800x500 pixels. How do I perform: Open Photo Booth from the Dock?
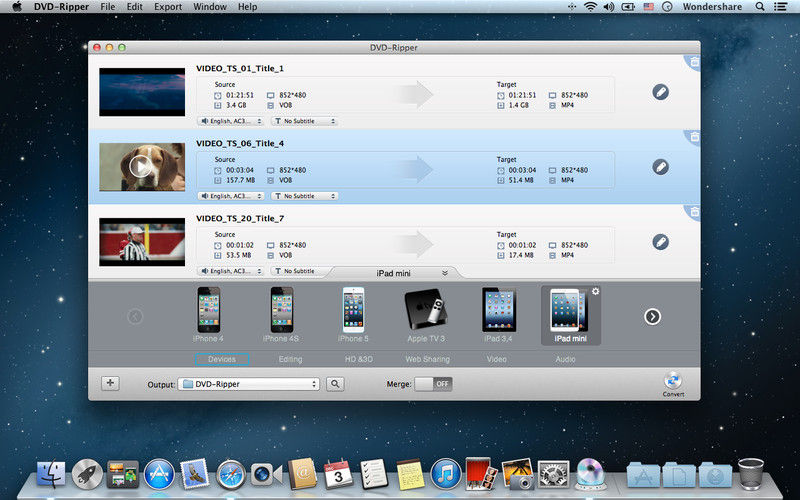click(481, 473)
